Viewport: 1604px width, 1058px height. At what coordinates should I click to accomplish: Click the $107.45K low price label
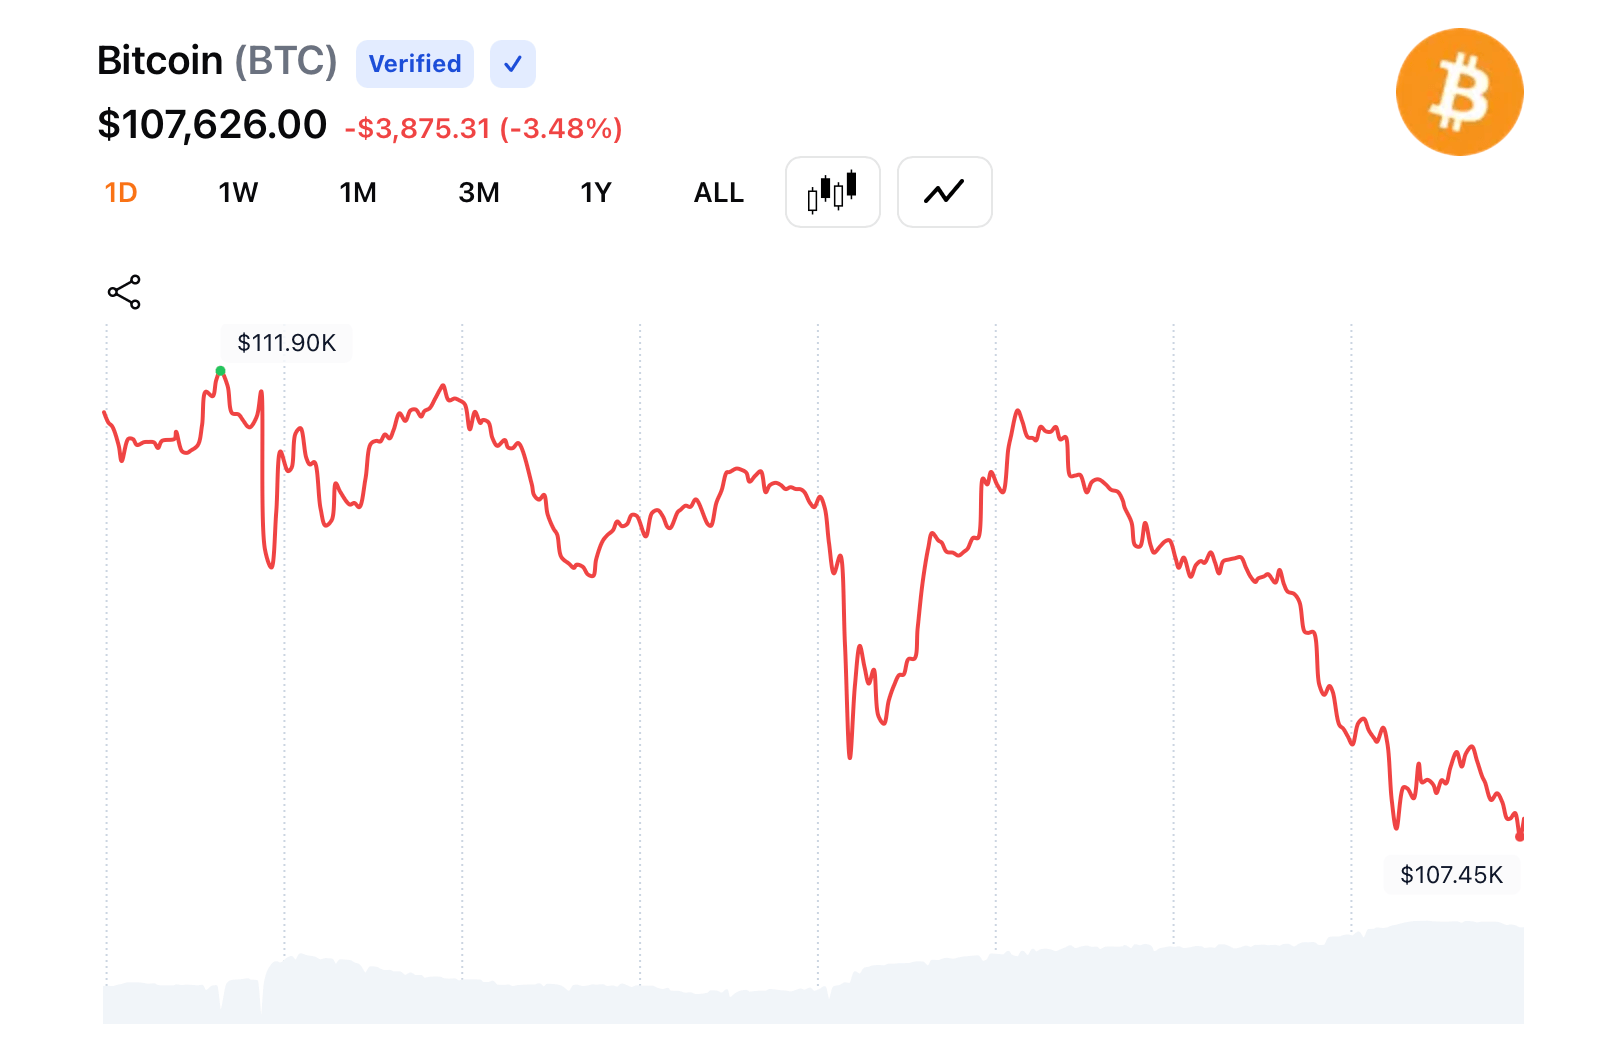[x=1451, y=875]
